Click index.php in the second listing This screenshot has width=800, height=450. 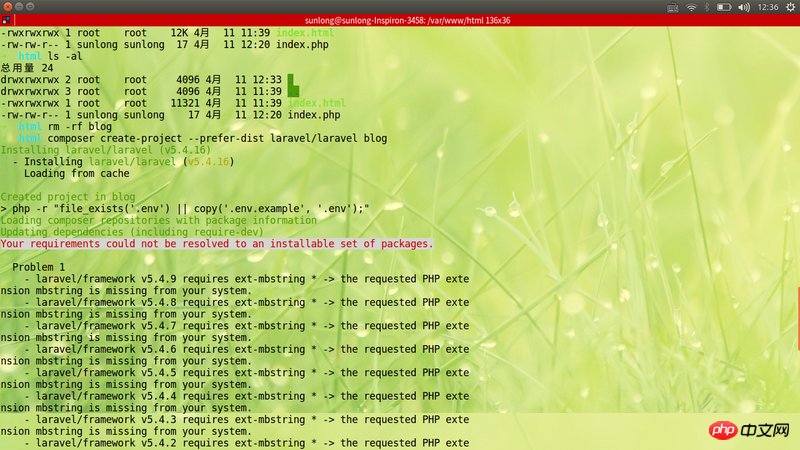(x=314, y=115)
